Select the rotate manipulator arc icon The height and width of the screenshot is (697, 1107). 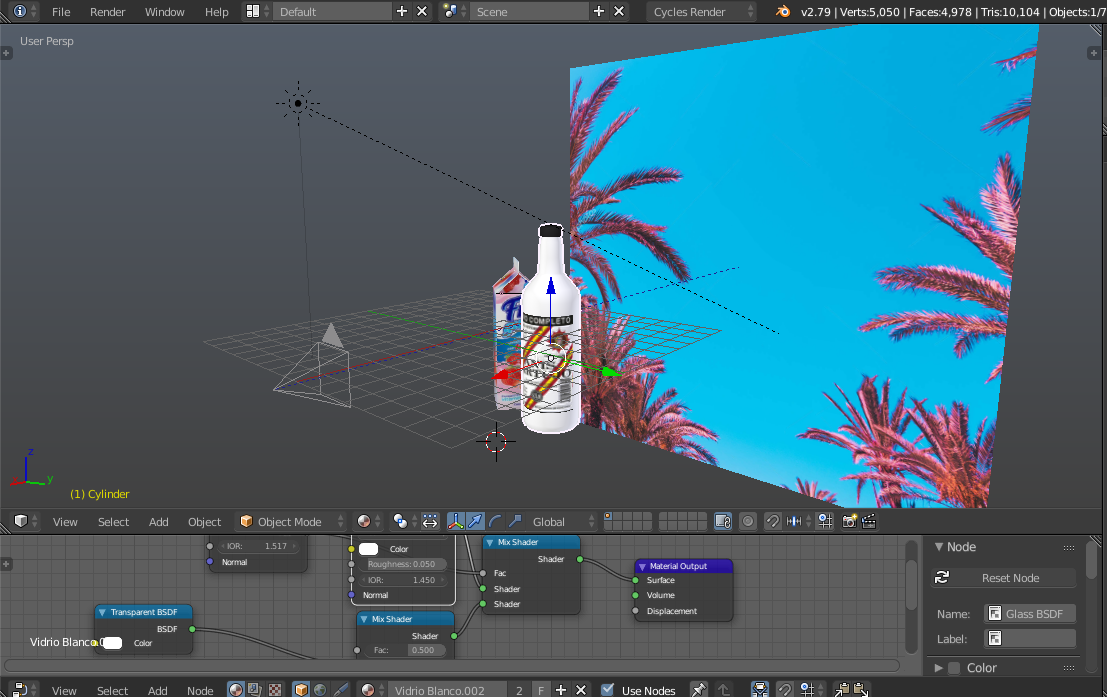[x=495, y=521]
